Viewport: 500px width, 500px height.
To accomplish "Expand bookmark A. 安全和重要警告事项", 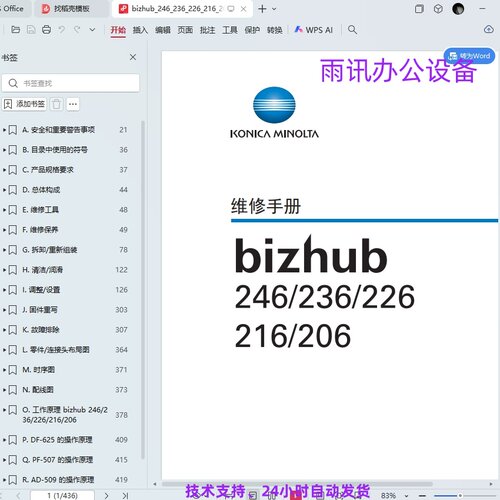I will coord(4,130).
